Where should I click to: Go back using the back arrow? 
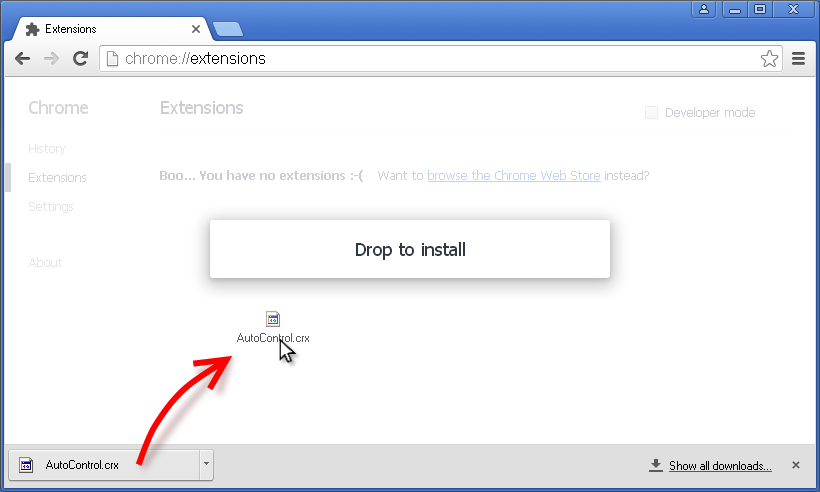[x=22, y=59]
